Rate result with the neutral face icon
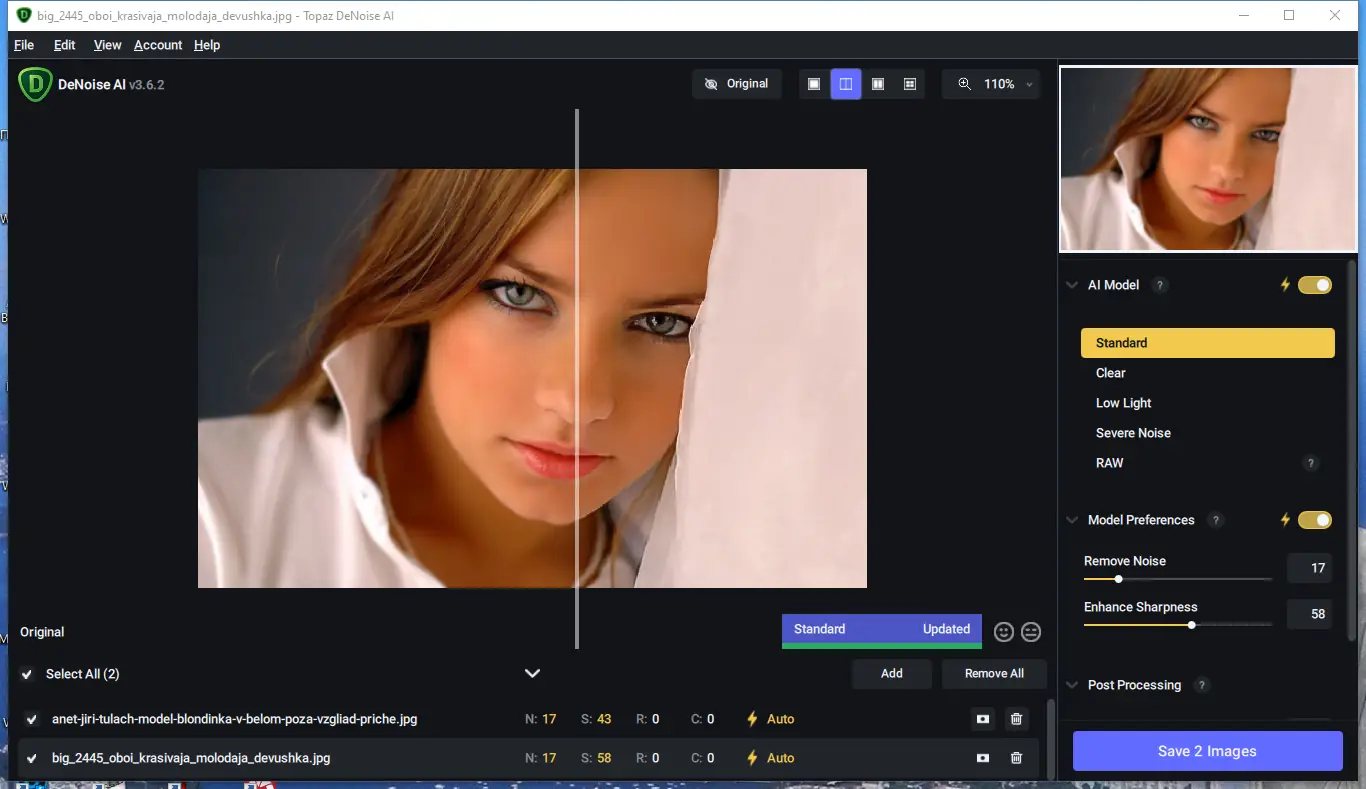Viewport: 1366px width, 789px height. click(x=1031, y=632)
